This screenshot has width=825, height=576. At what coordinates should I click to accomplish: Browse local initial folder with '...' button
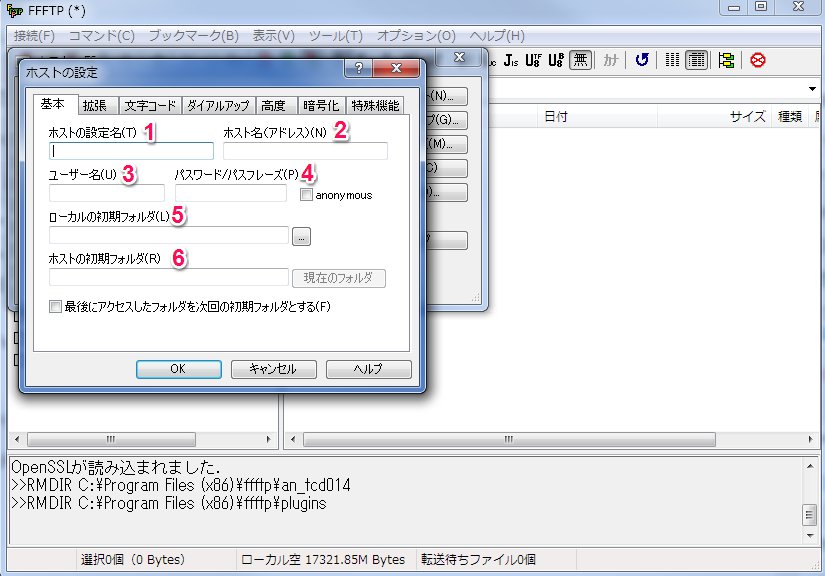(301, 236)
